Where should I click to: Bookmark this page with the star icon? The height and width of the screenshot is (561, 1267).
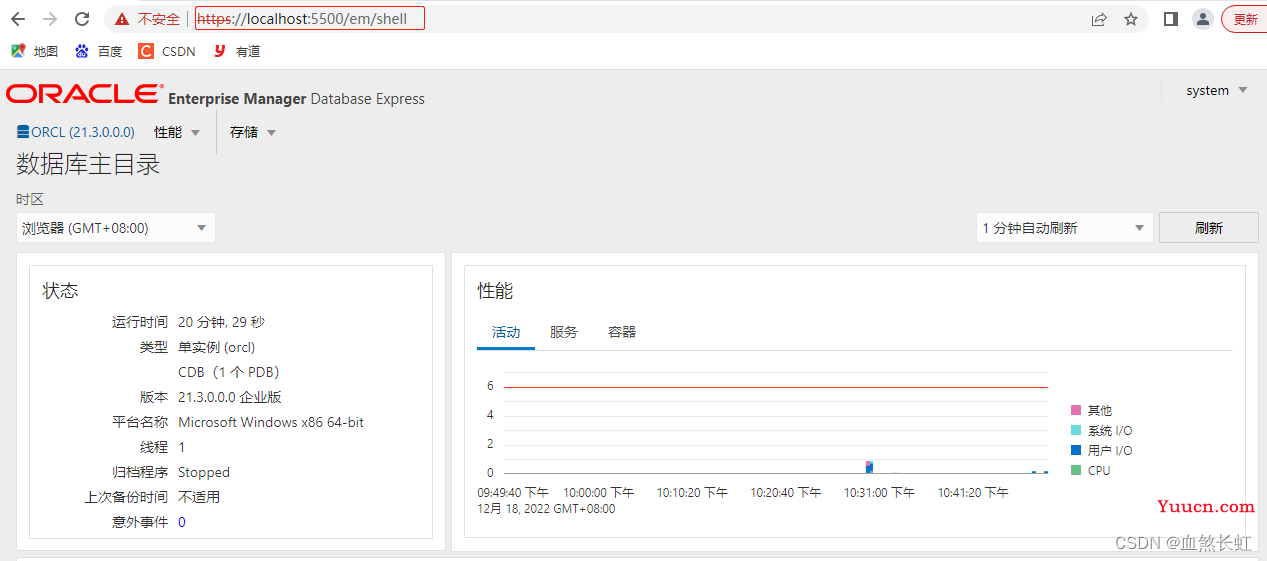coord(1131,19)
